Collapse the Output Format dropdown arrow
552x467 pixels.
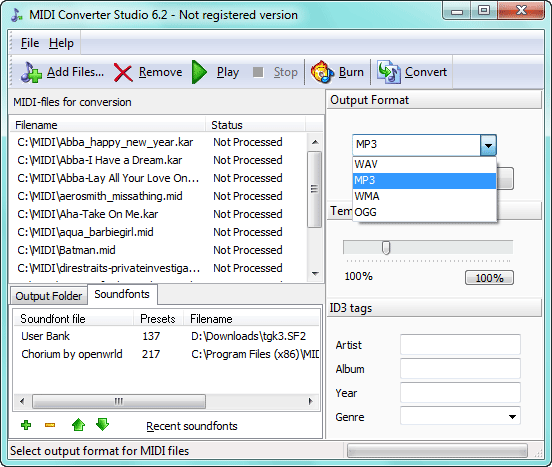coord(488,145)
